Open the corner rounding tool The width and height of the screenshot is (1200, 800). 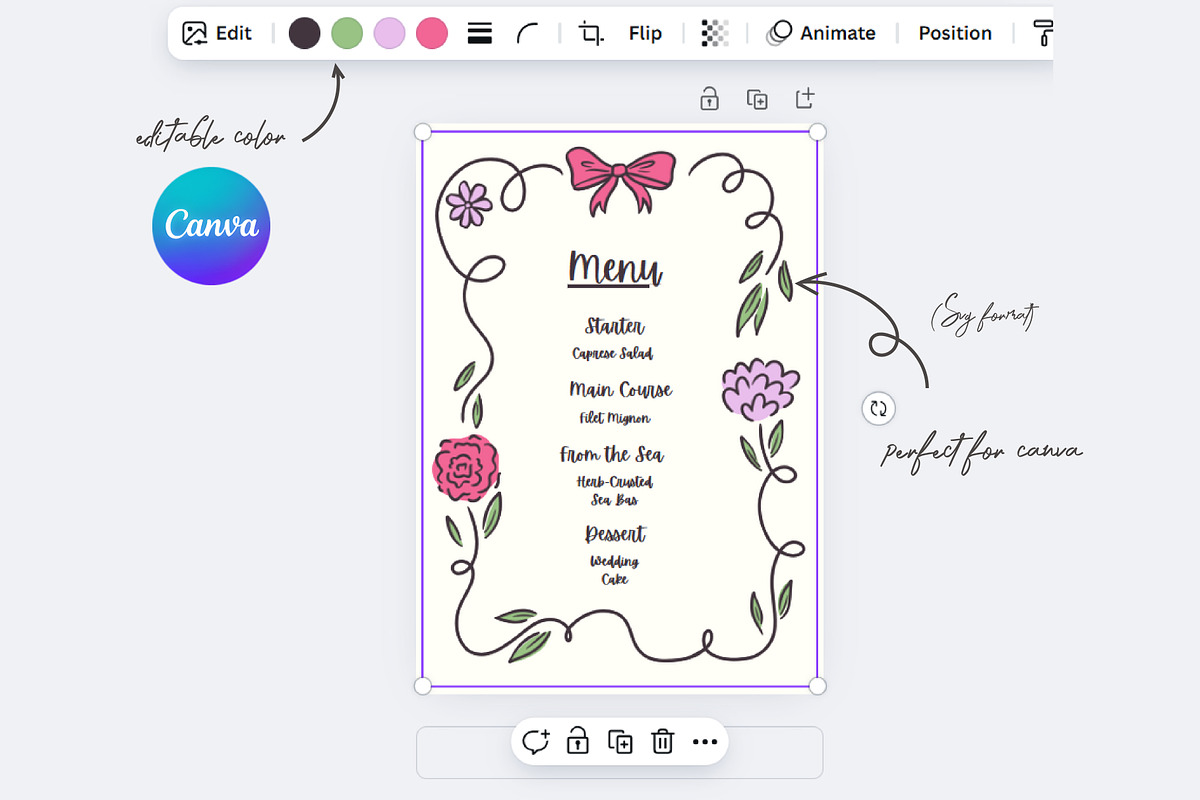pos(528,33)
